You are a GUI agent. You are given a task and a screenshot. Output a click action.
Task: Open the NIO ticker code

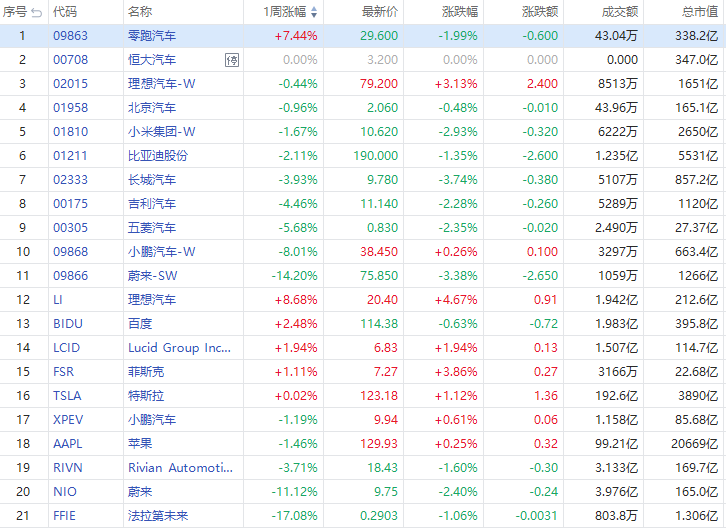(65, 493)
